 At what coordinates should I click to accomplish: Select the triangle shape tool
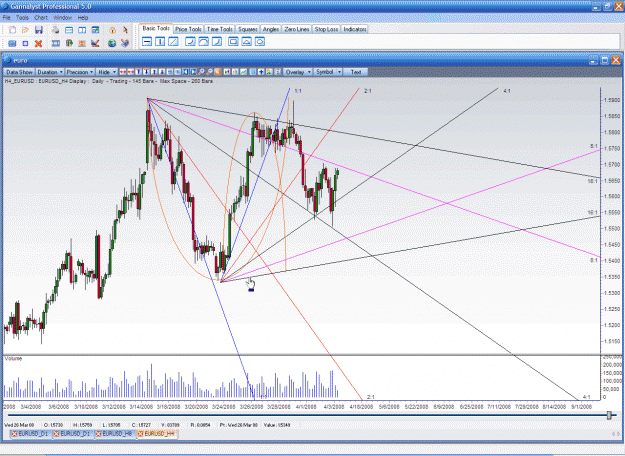247,41
